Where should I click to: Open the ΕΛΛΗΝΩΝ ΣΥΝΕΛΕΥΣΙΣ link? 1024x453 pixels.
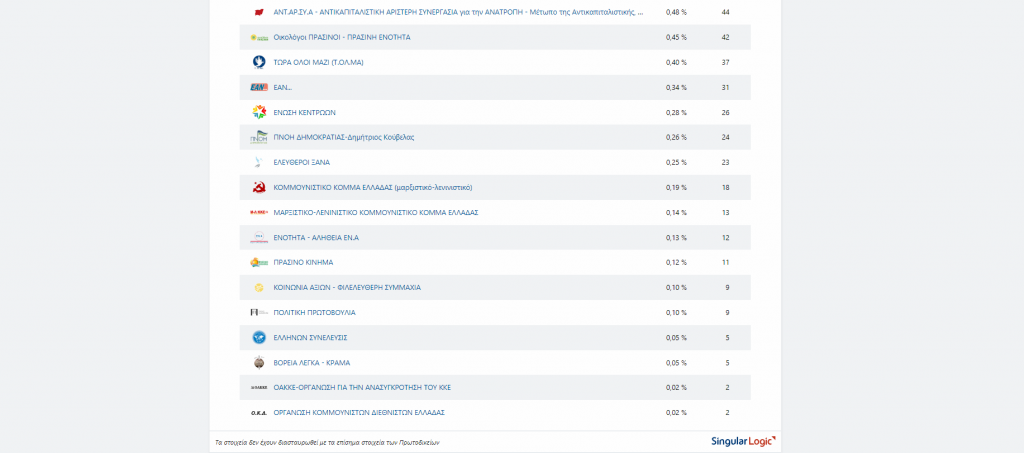tap(310, 337)
